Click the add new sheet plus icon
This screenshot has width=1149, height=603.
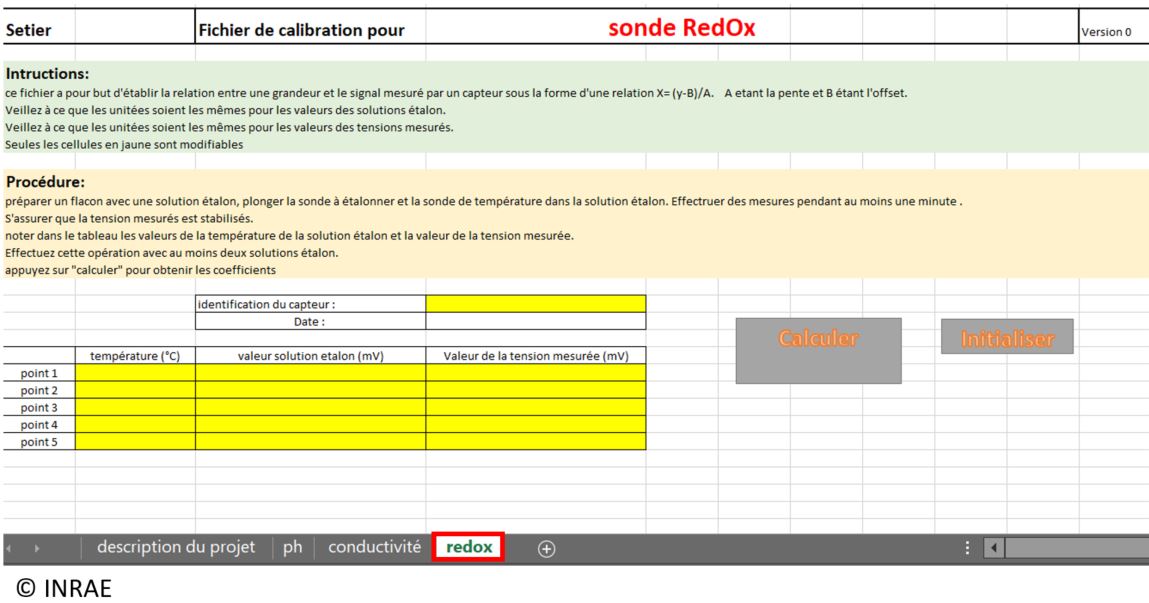tap(545, 548)
